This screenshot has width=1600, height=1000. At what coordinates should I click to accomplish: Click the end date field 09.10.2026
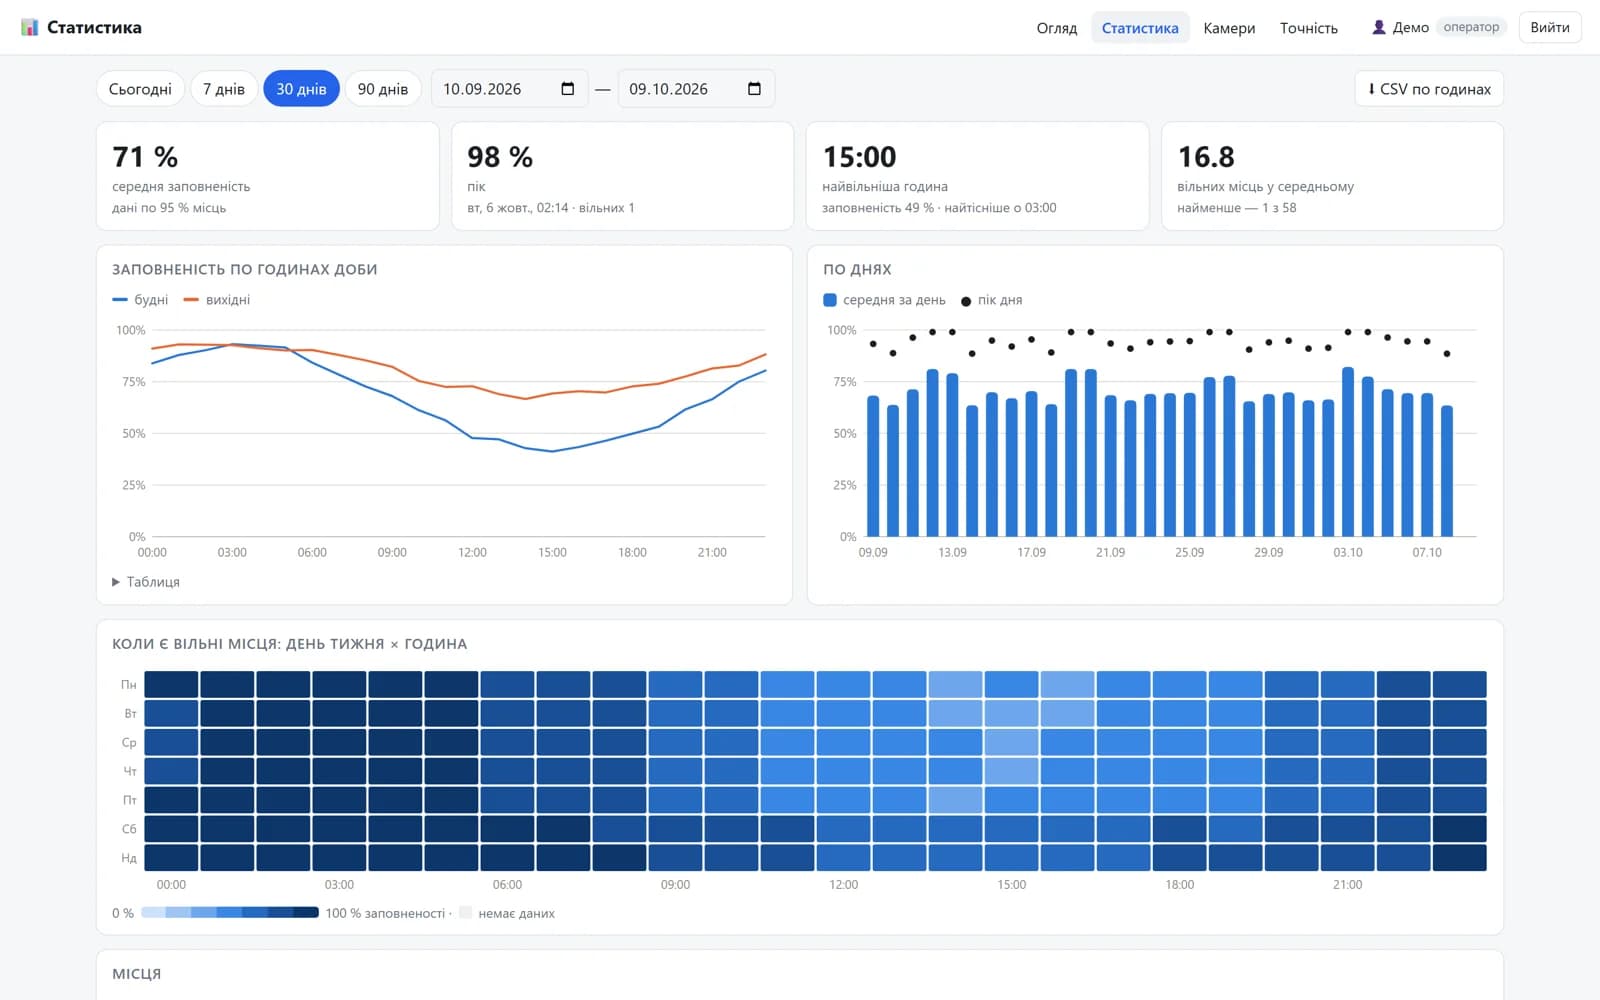point(696,89)
